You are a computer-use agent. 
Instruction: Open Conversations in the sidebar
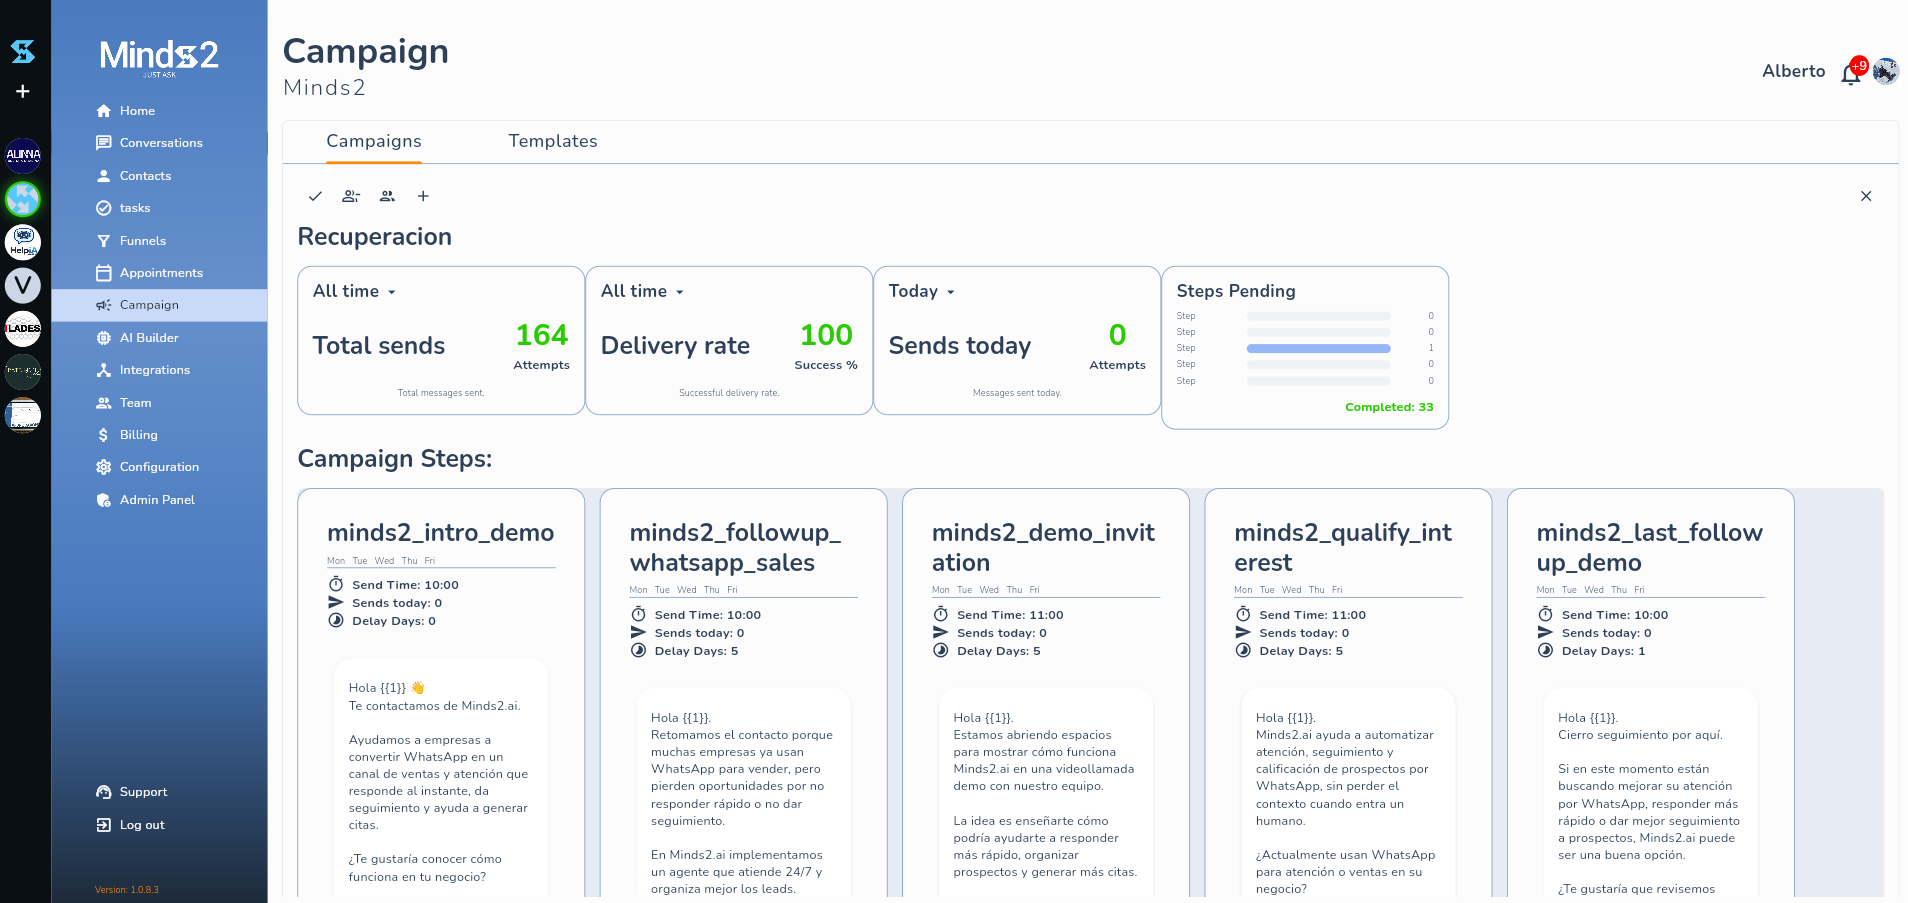pos(159,143)
